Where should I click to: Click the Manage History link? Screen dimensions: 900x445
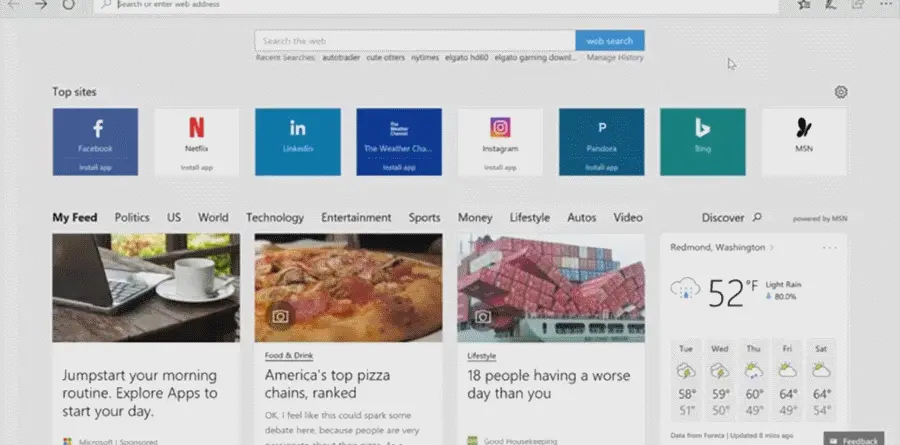(x=615, y=57)
